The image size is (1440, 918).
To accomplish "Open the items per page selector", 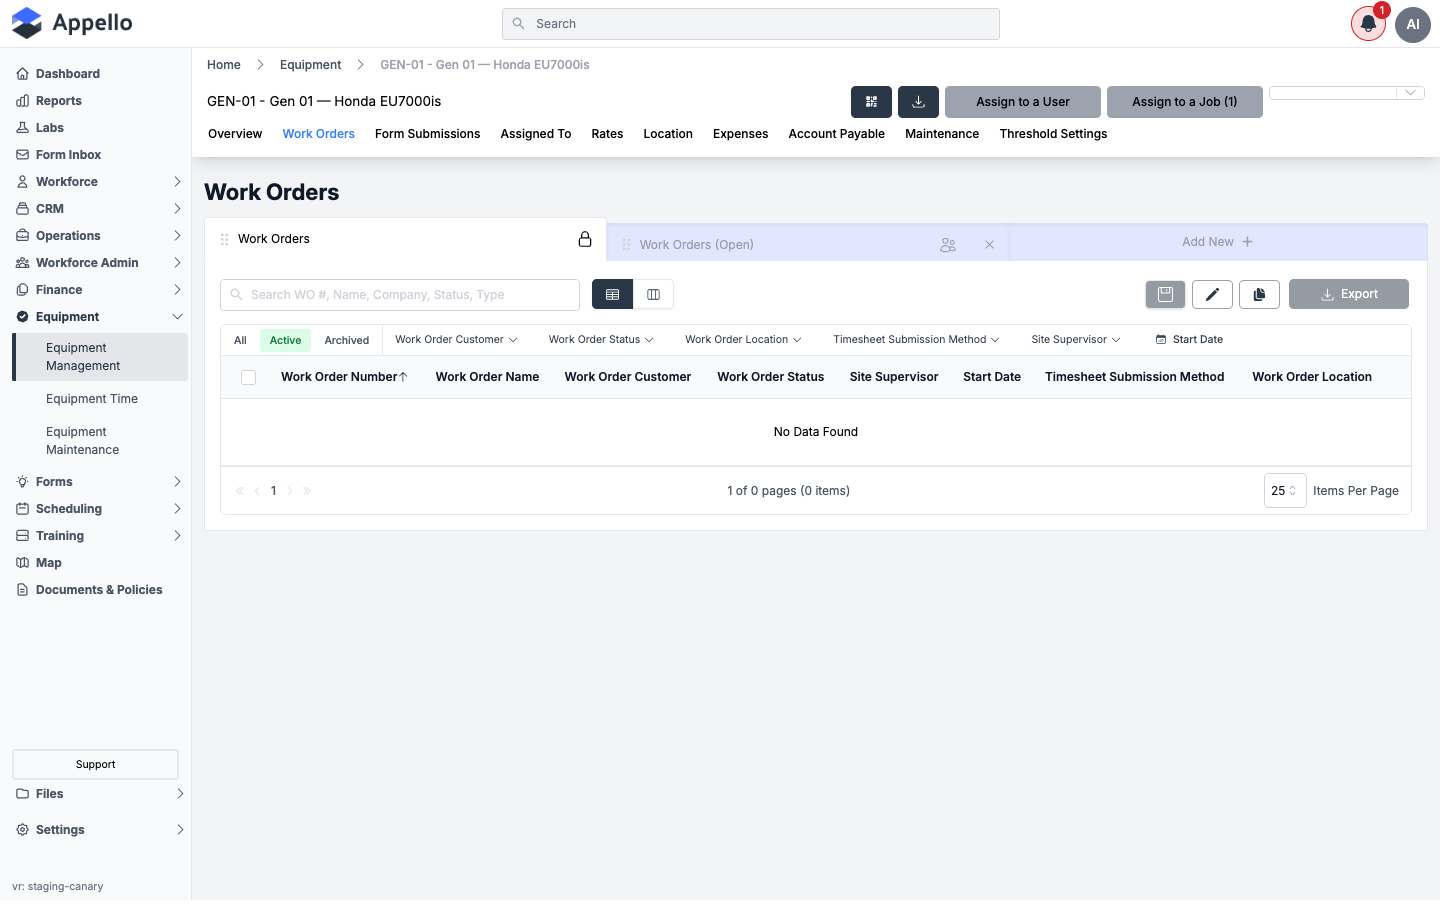I will click(x=1285, y=491).
